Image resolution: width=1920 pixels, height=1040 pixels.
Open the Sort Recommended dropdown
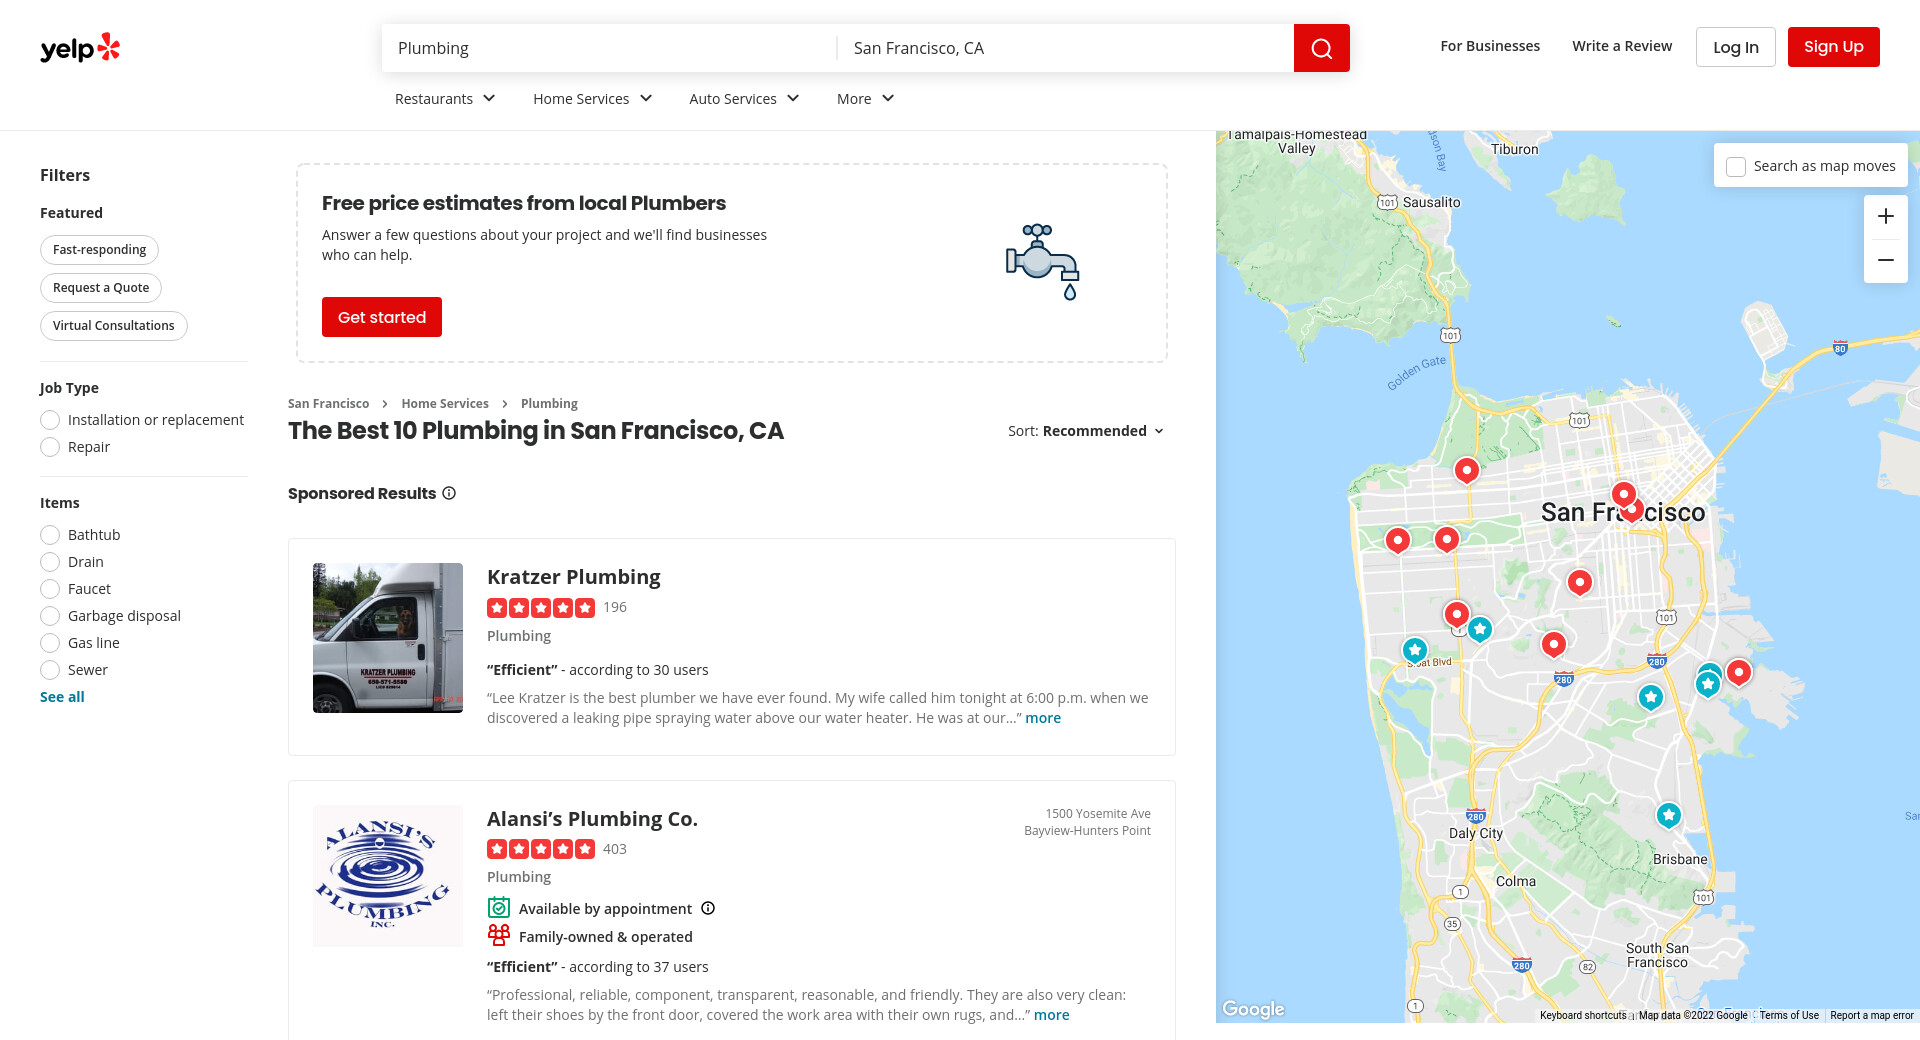pyautogui.click(x=1086, y=431)
